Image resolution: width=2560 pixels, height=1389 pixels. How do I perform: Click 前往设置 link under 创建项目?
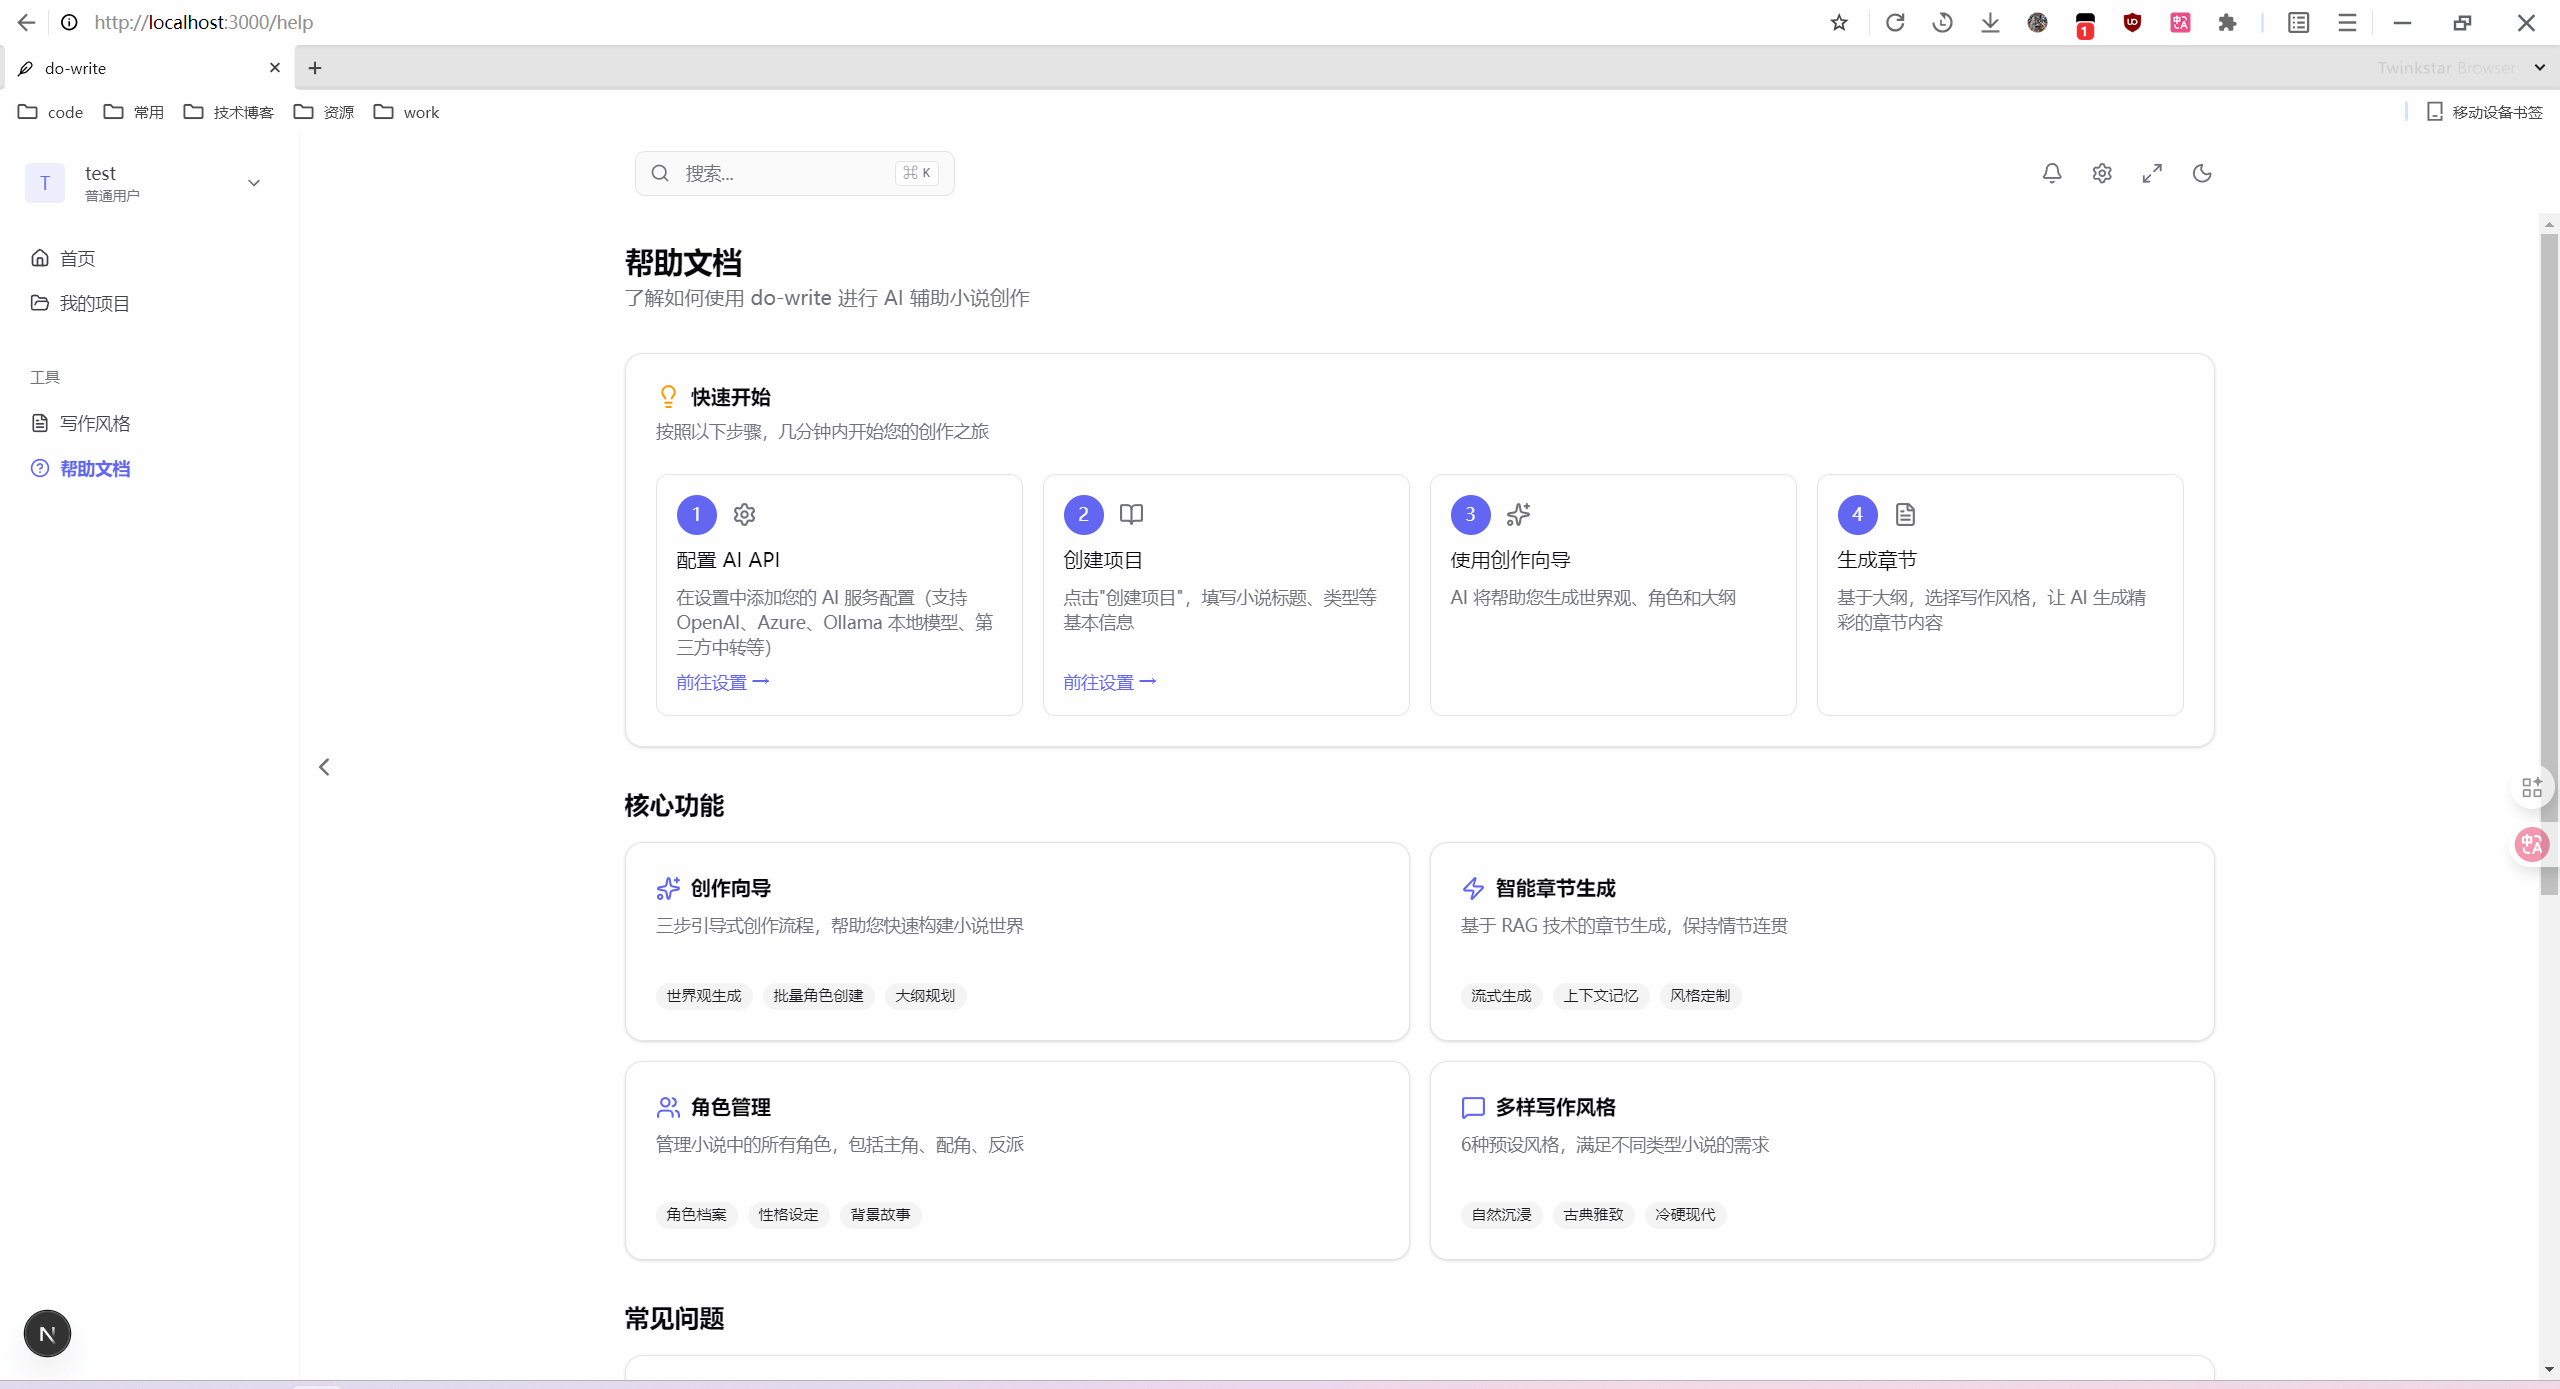1109,682
